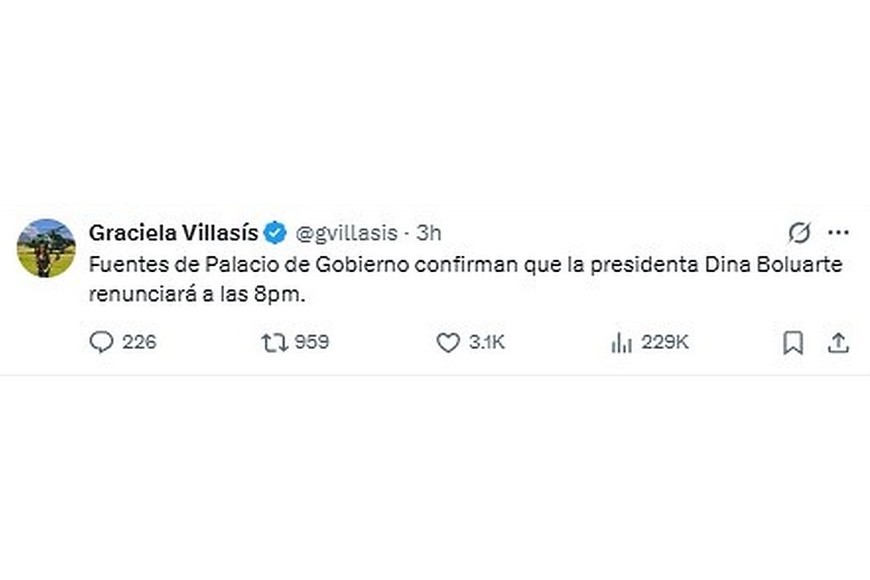
Task: Open the reply icon to comment
Action: point(103,342)
